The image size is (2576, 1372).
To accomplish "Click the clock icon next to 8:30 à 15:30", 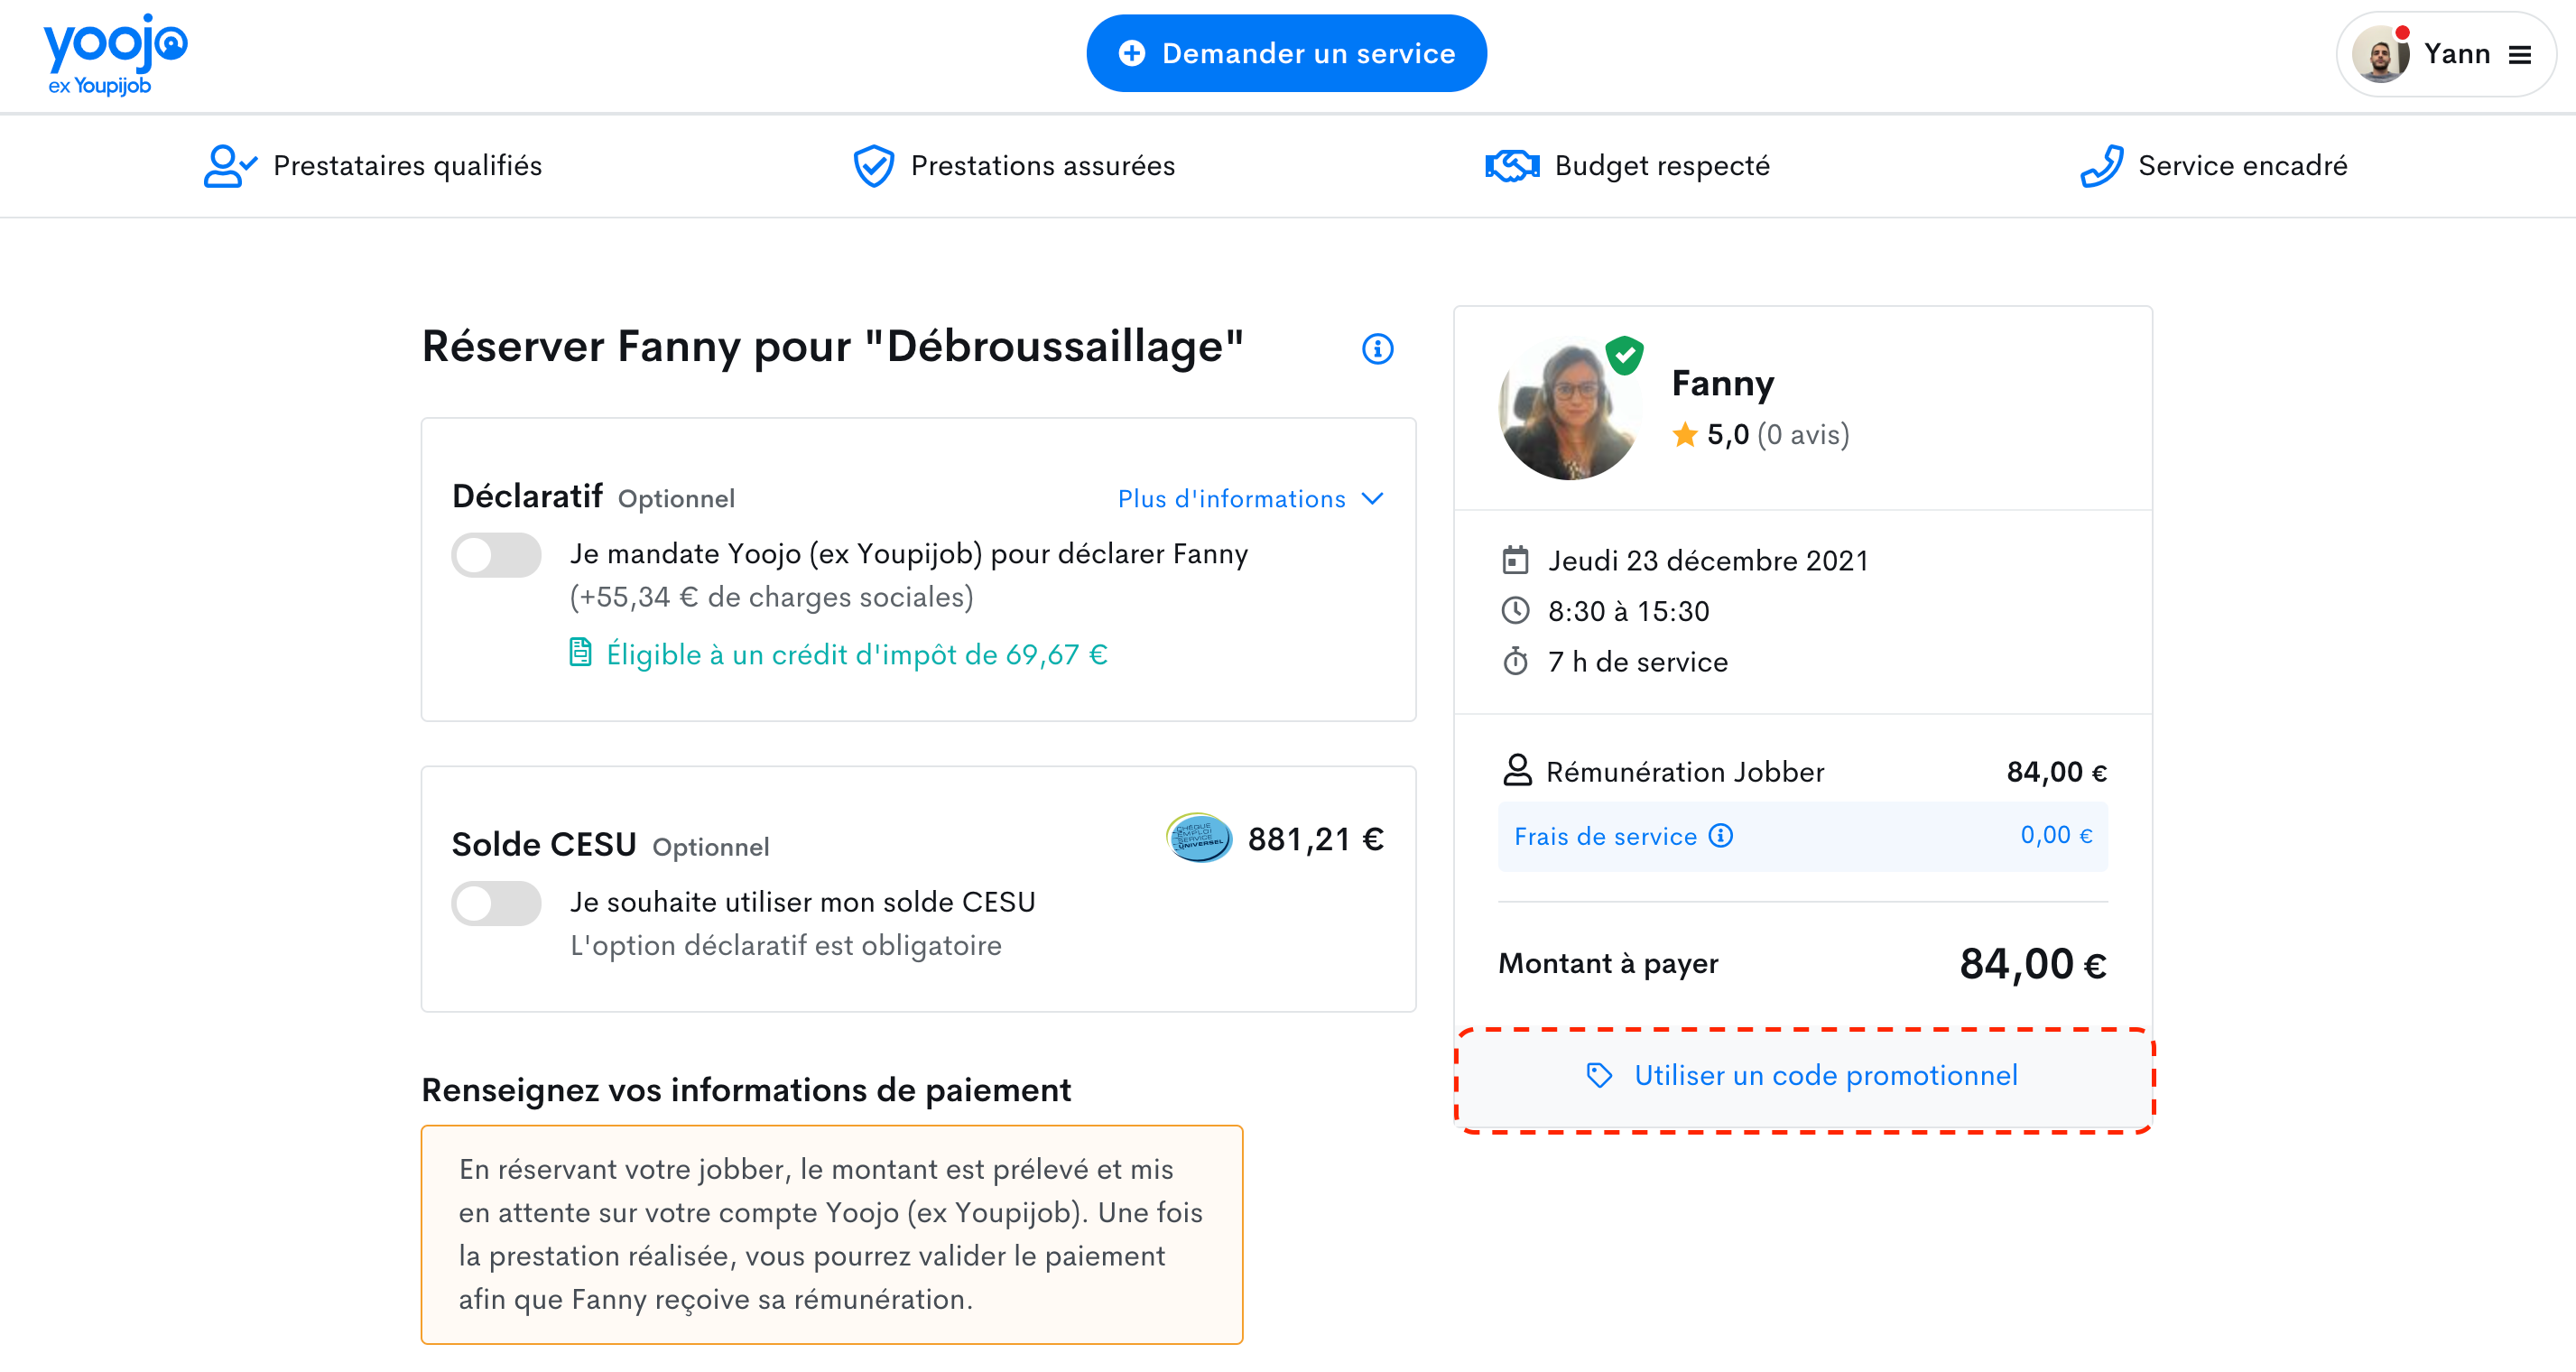I will tap(1516, 611).
